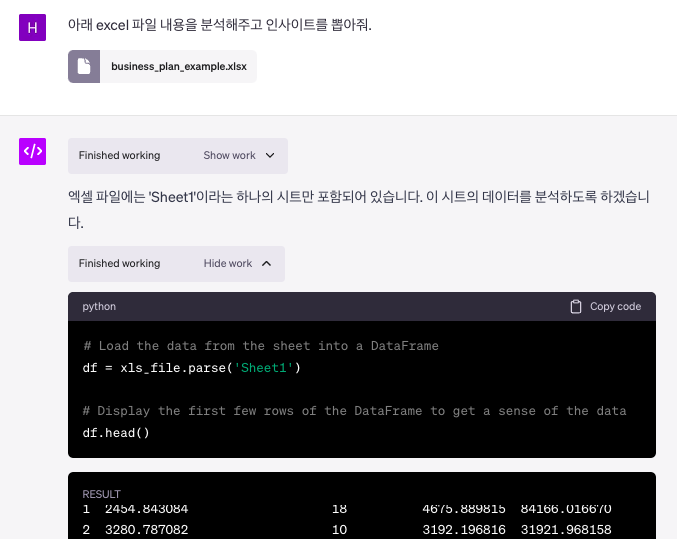Click the code line df = xls_file.parse('Sheet1')
Viewport: 677px width, 539px height.
pos(192,368)
